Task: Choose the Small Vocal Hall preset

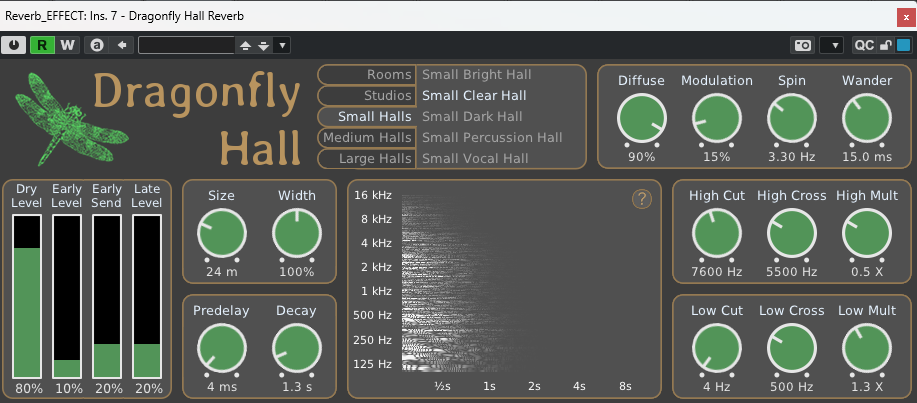Action: point(477,158)
